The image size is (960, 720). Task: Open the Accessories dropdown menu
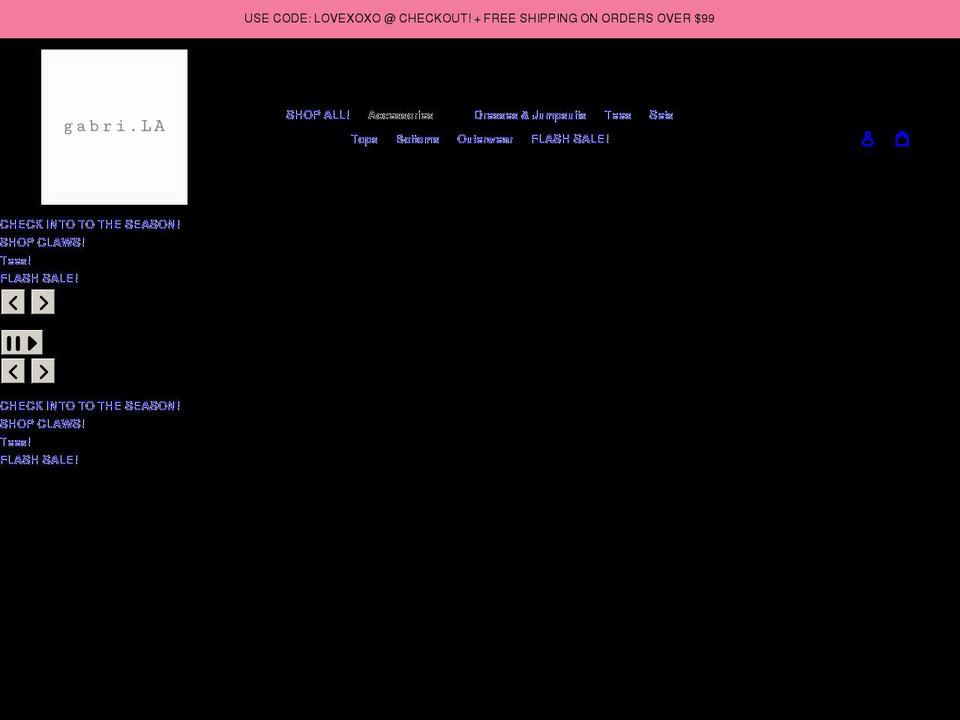[x=400, y=115]
